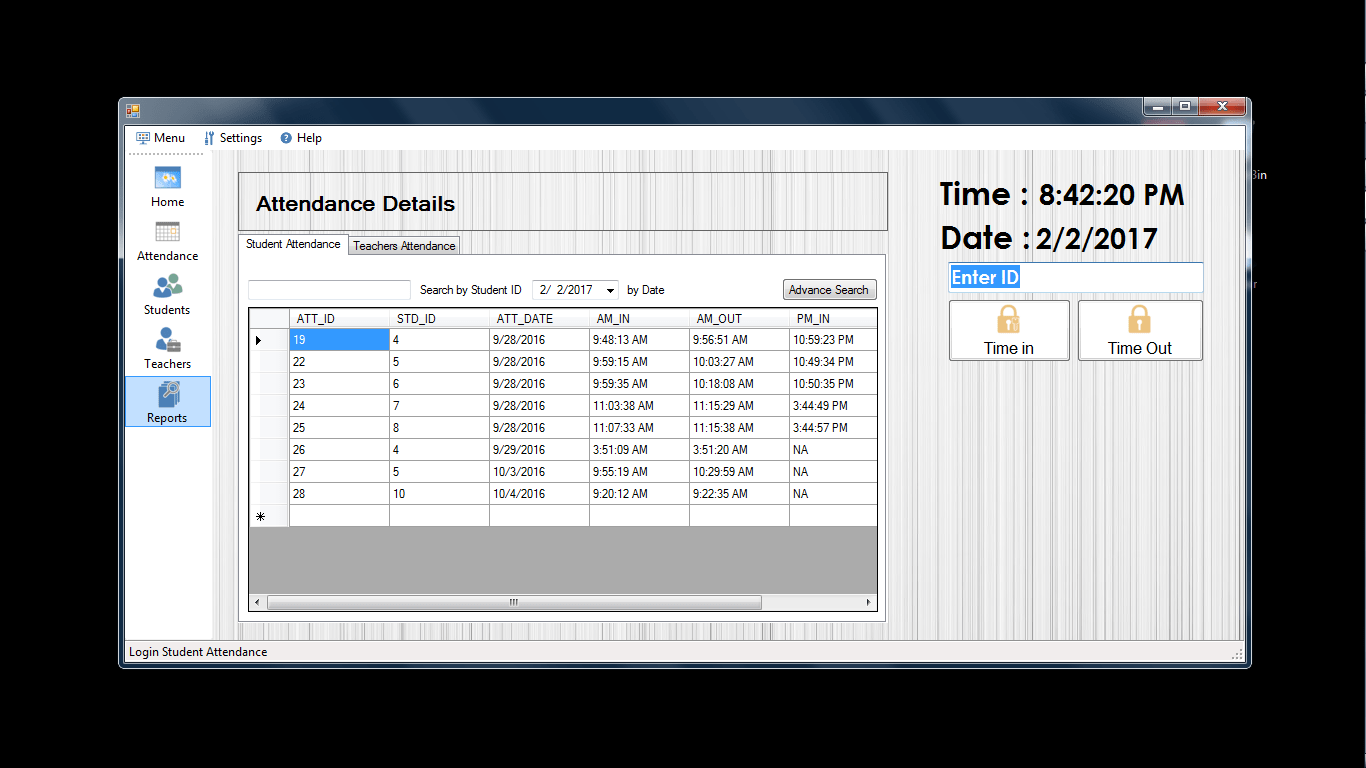Screen dimensions: 1366x768
Task: Sort by AM_IN column header
Action: click(x=639, y=319)
